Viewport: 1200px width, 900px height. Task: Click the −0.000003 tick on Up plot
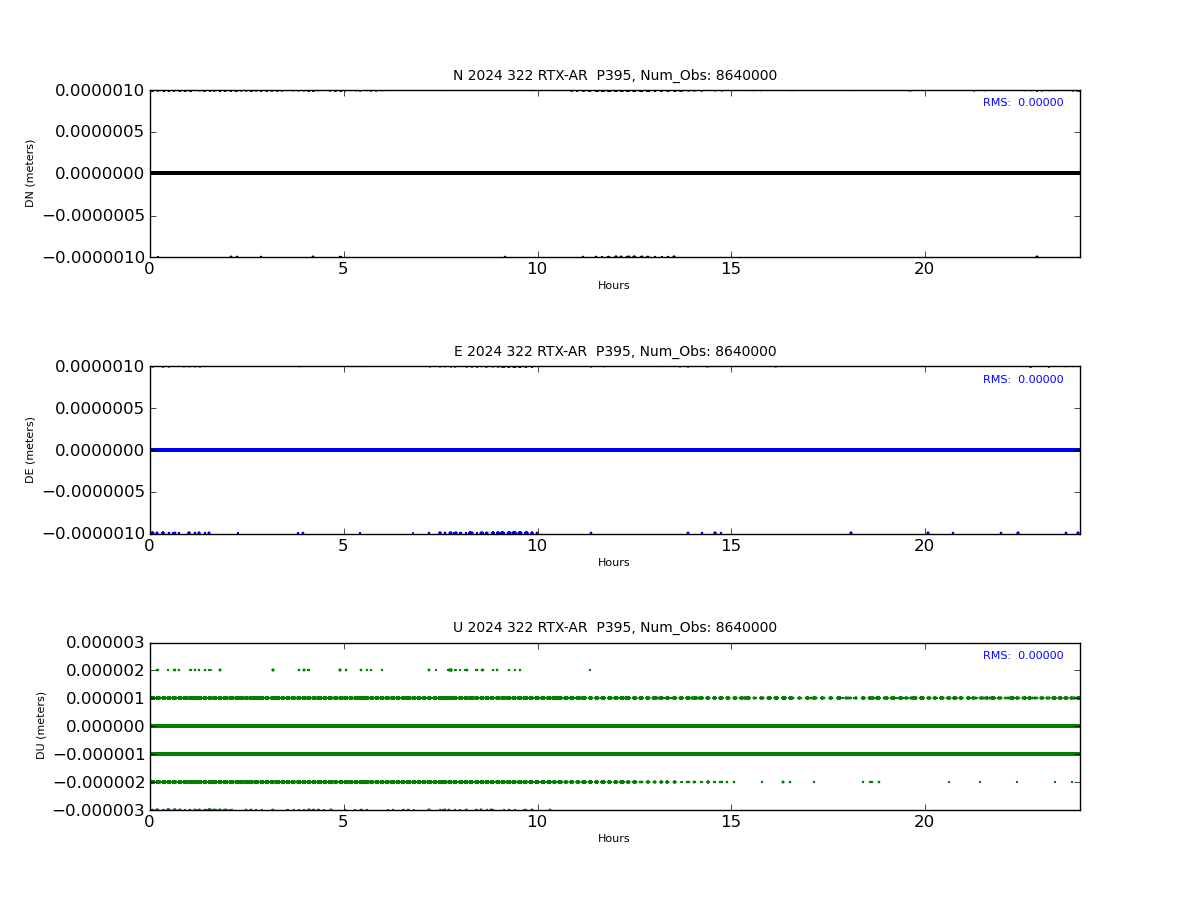(97, 809)
